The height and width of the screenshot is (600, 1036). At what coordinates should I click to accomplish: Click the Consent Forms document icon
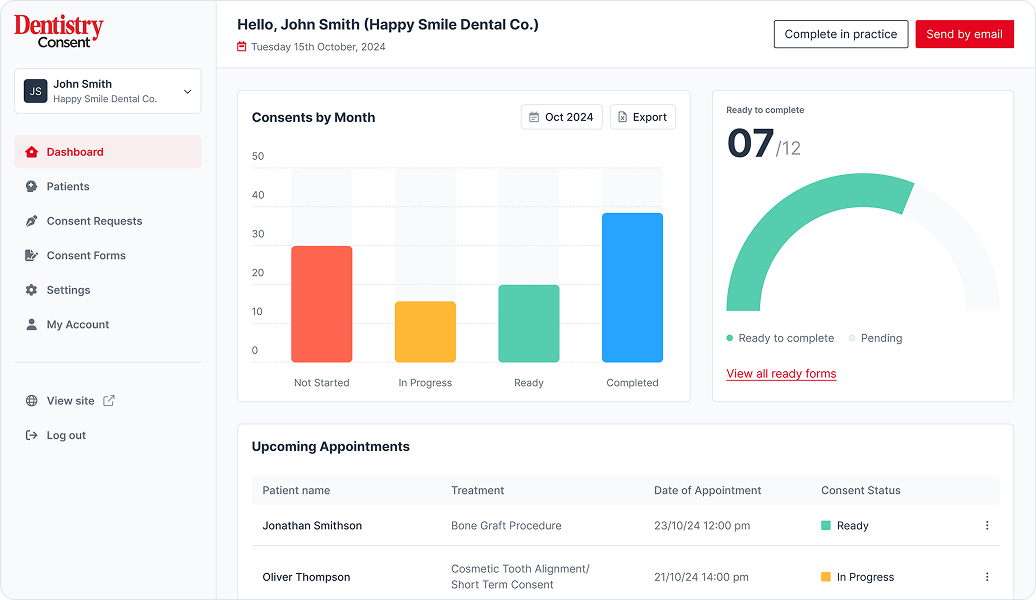click(x=31, y=256)
